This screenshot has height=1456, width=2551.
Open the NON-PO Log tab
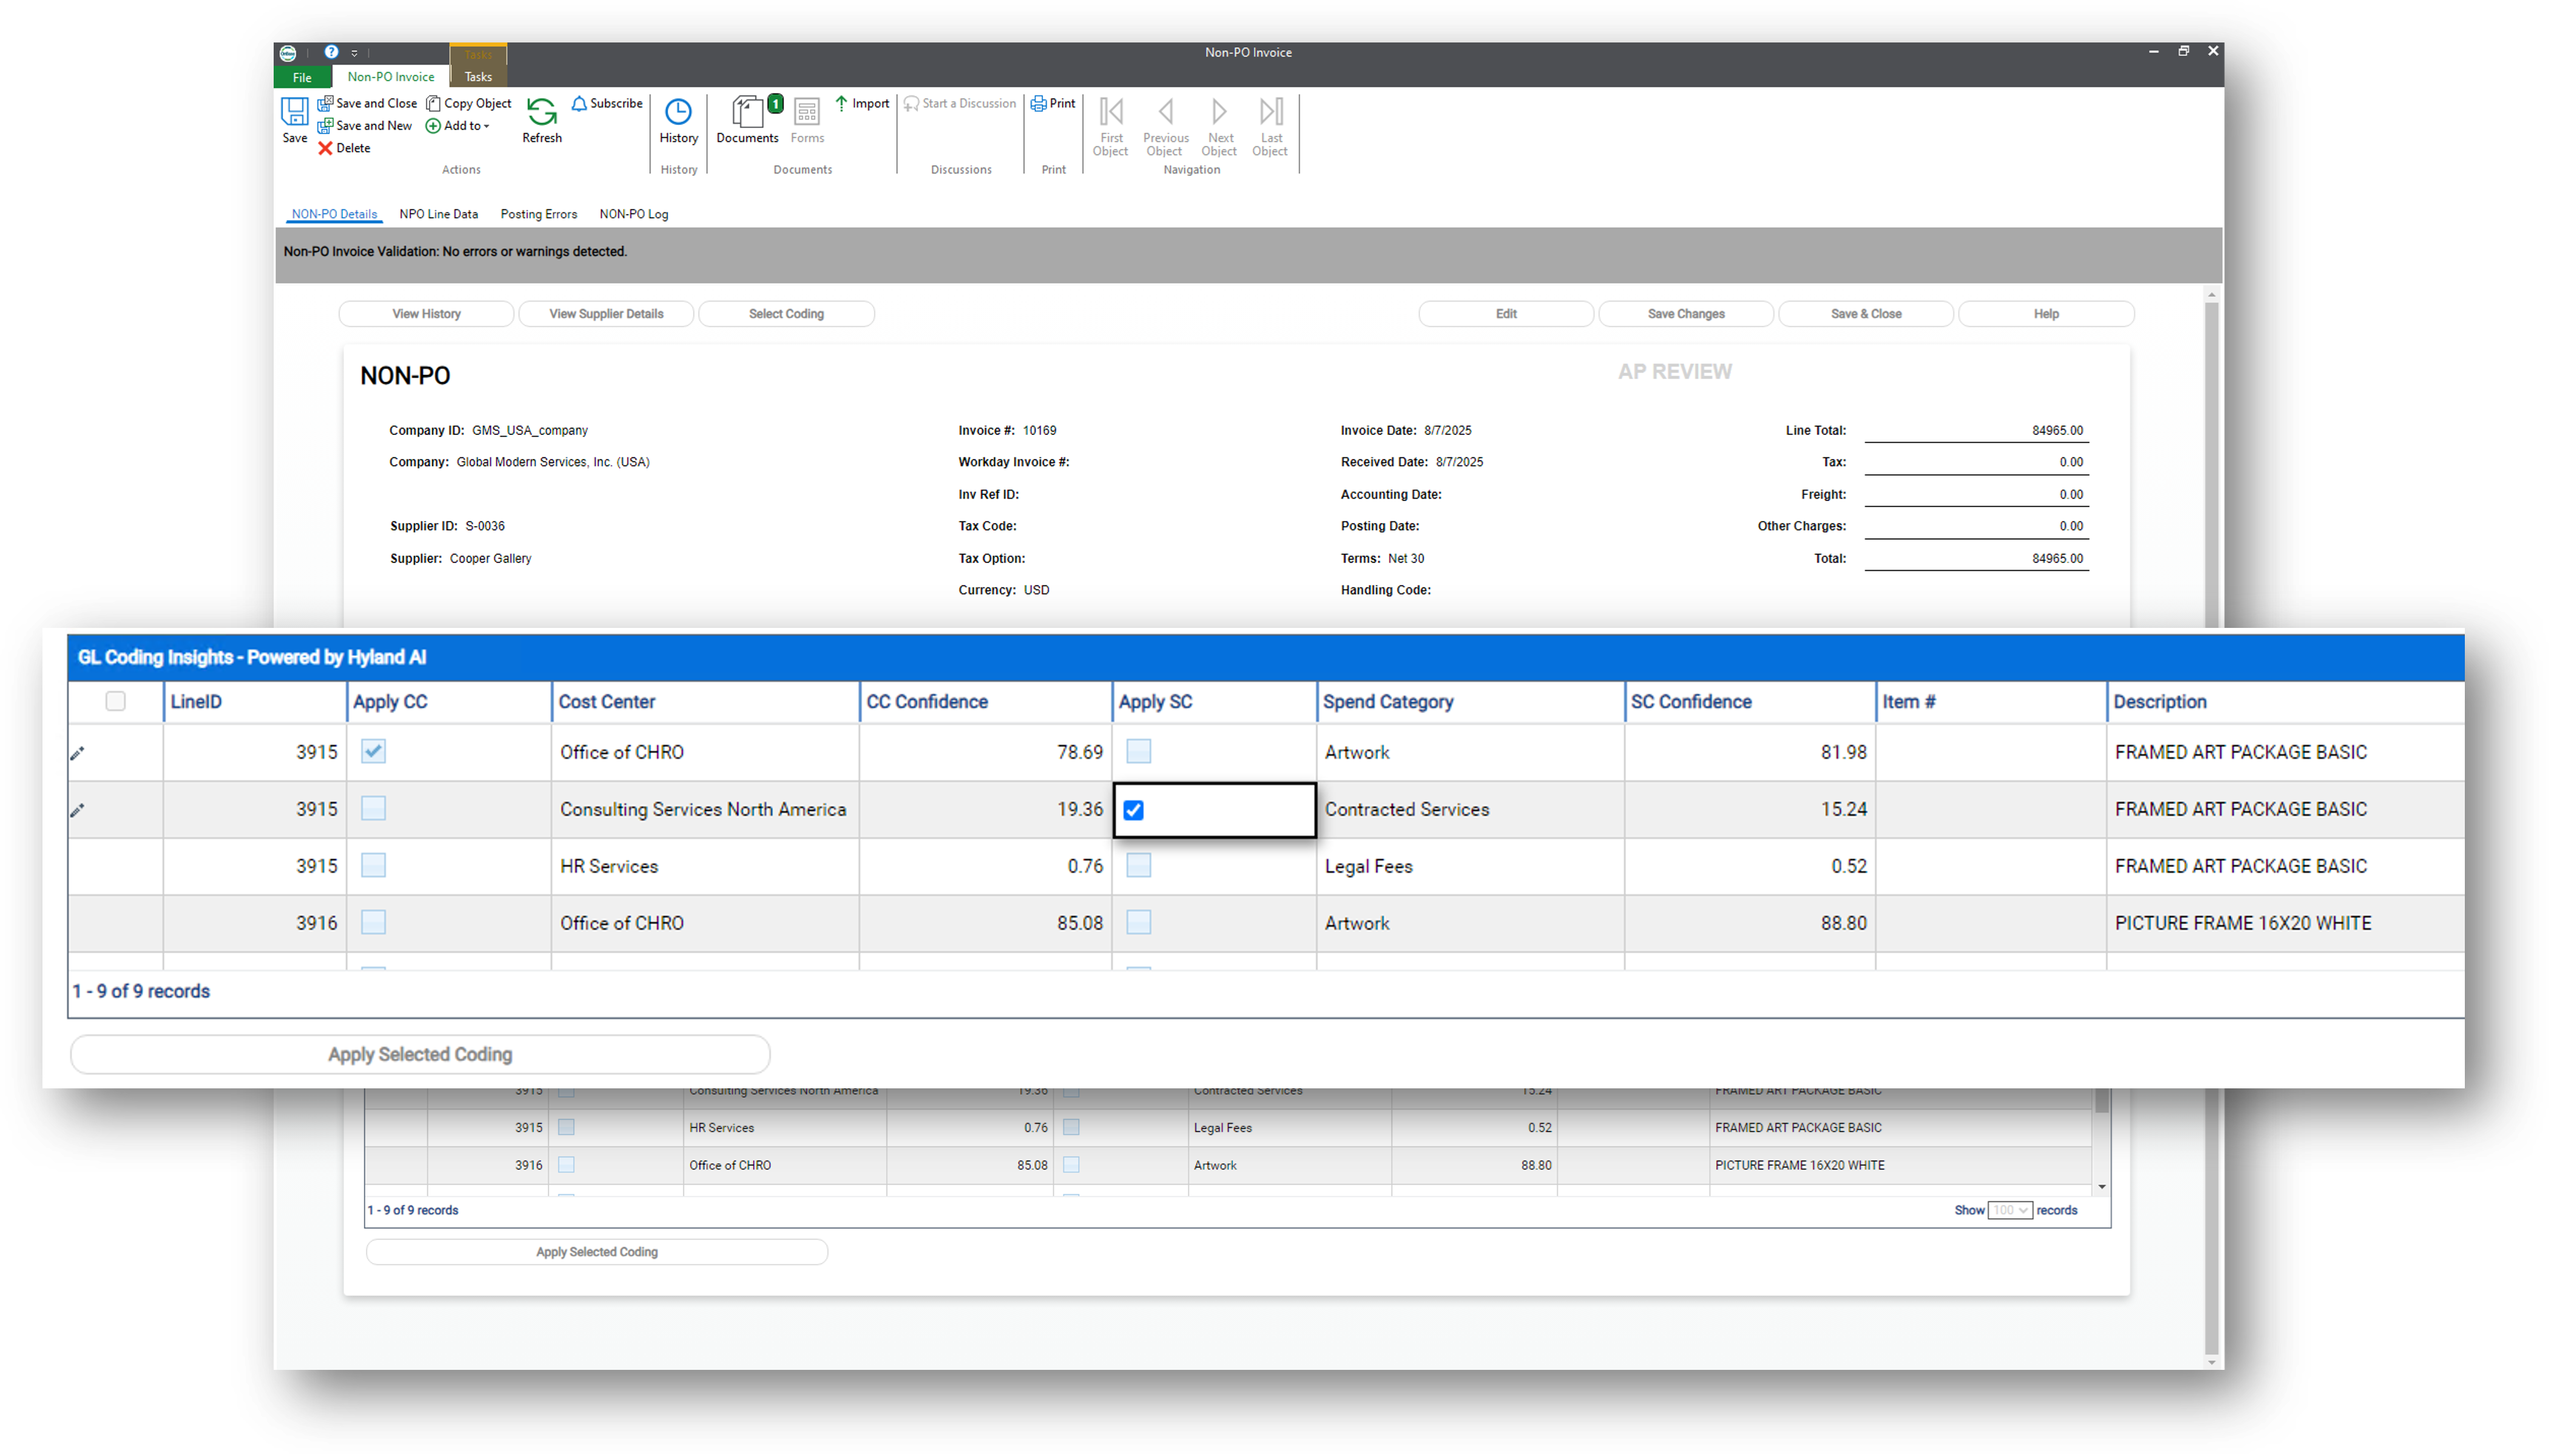click(633, 214)
